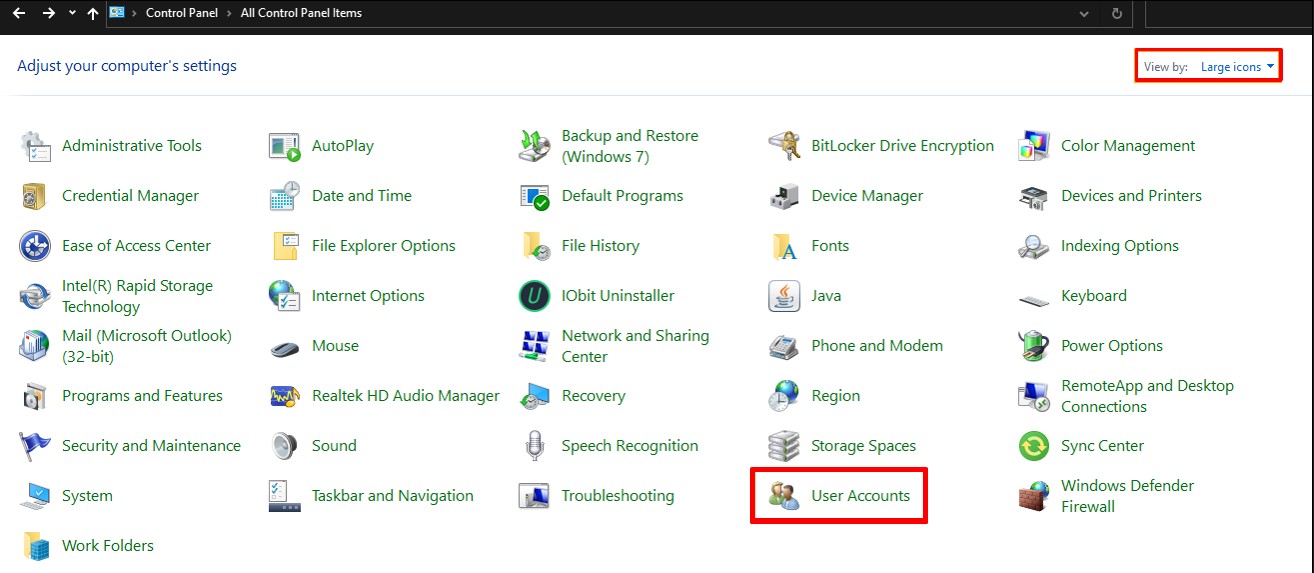Open the Intel Rapid Storage Technology icon
This screenshot has height=573, width=1314.
[x=35, y=296]
